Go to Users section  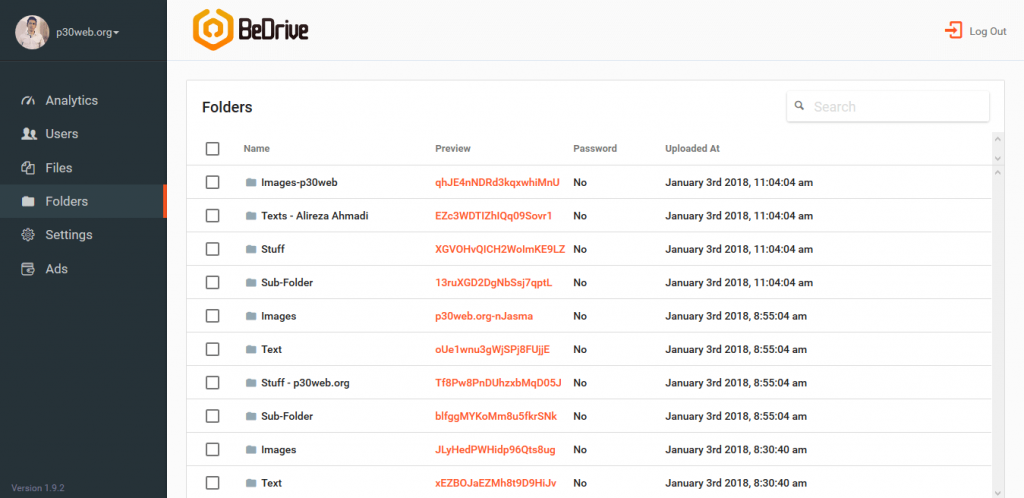[84, 134]
